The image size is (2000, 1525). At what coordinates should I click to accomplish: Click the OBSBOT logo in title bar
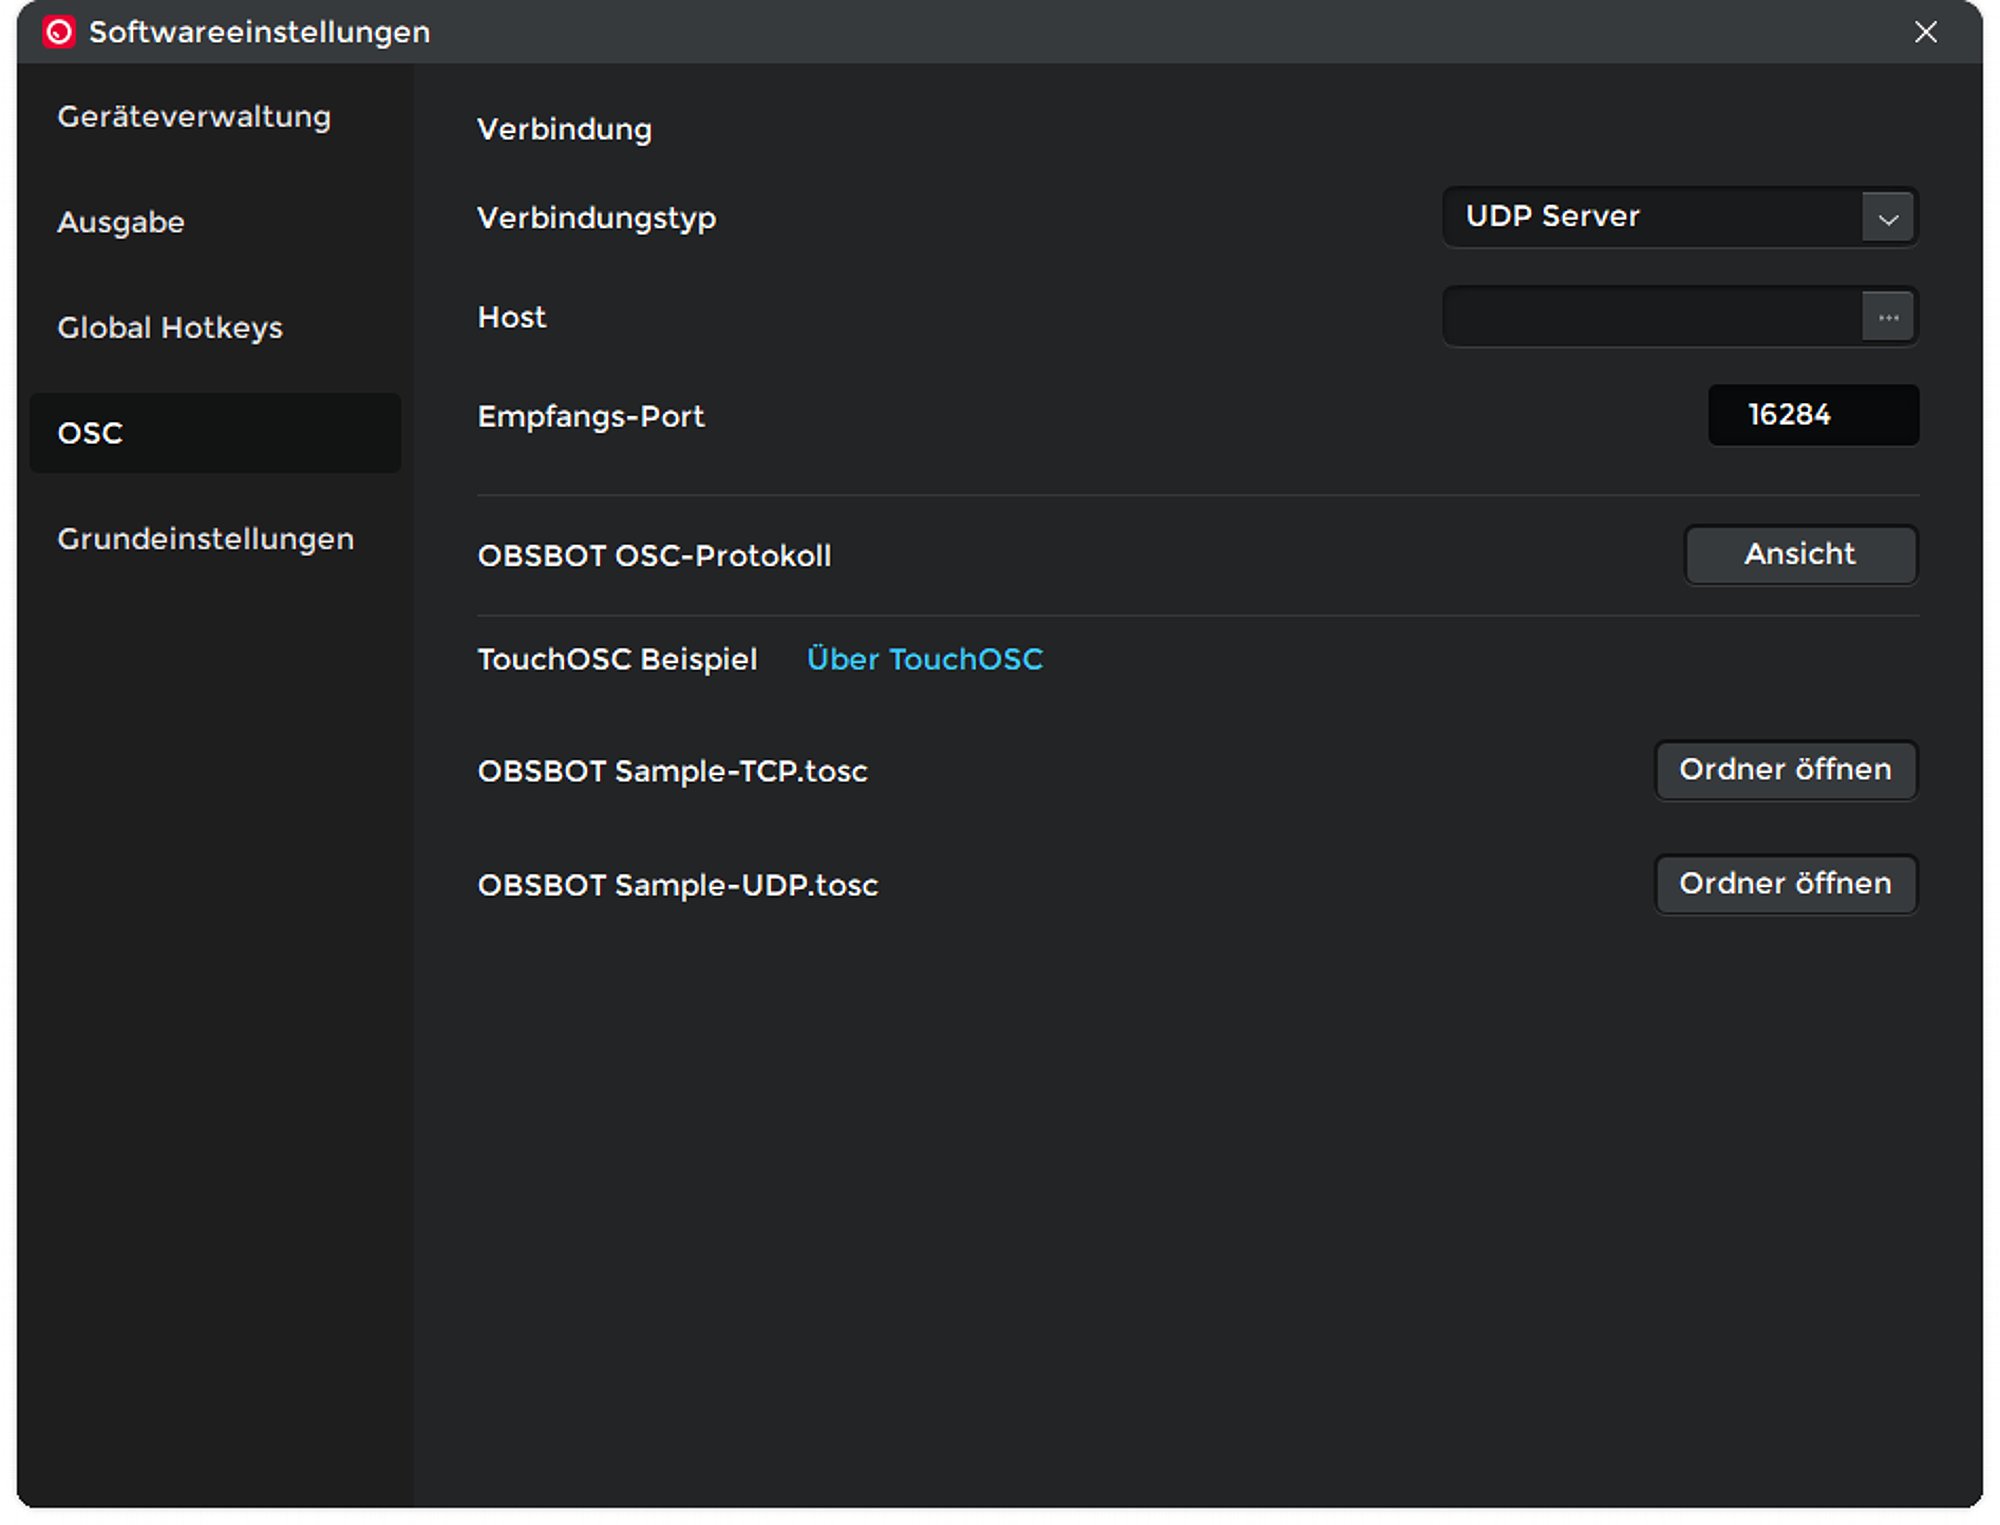[59, 32]
